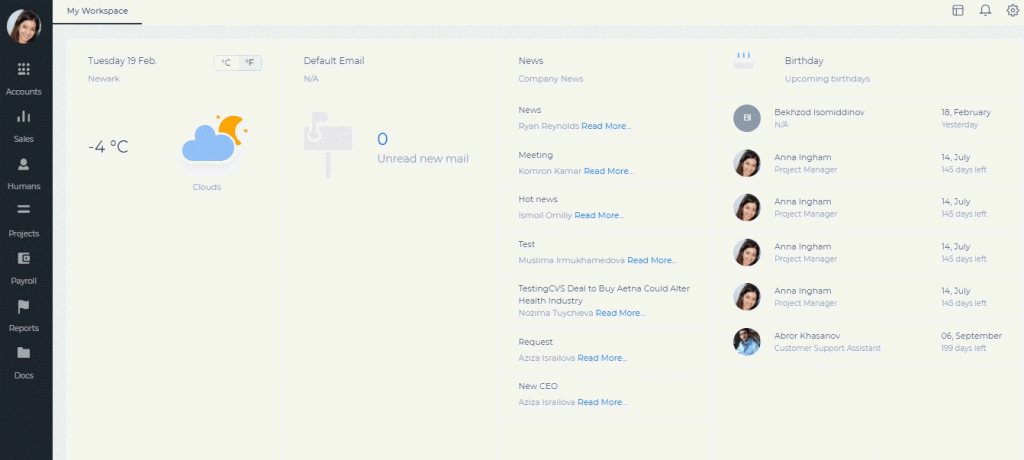Read more of Komron Kamar Meeting
The image size is (1024, 460).
point(609,171)
